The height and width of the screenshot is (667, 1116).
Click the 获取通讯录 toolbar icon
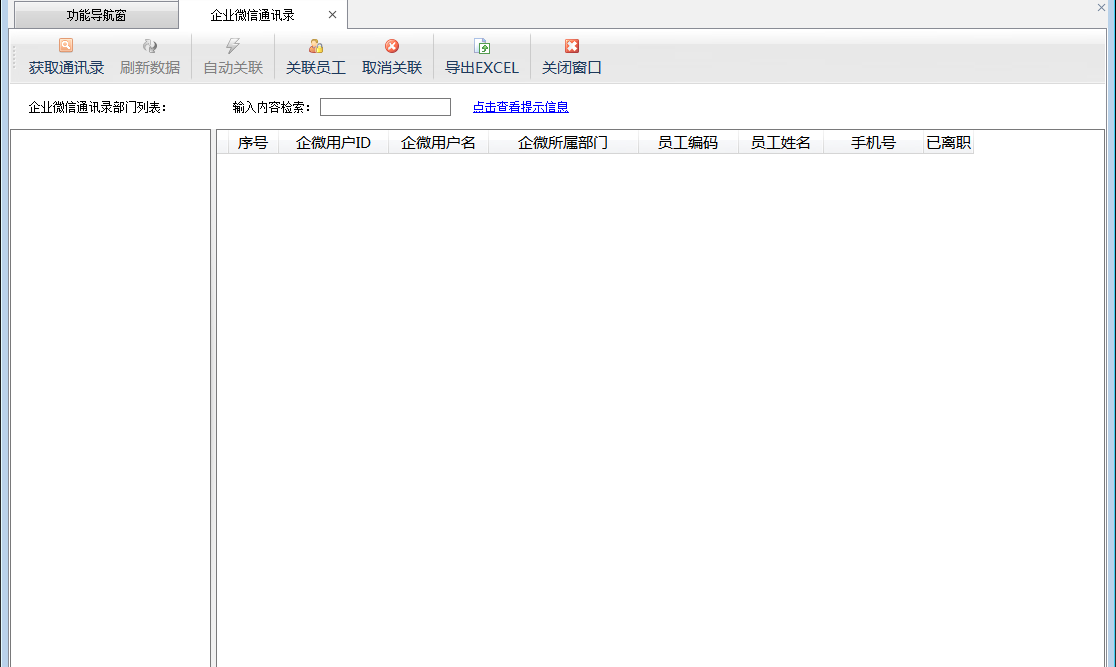coord(66,46)
